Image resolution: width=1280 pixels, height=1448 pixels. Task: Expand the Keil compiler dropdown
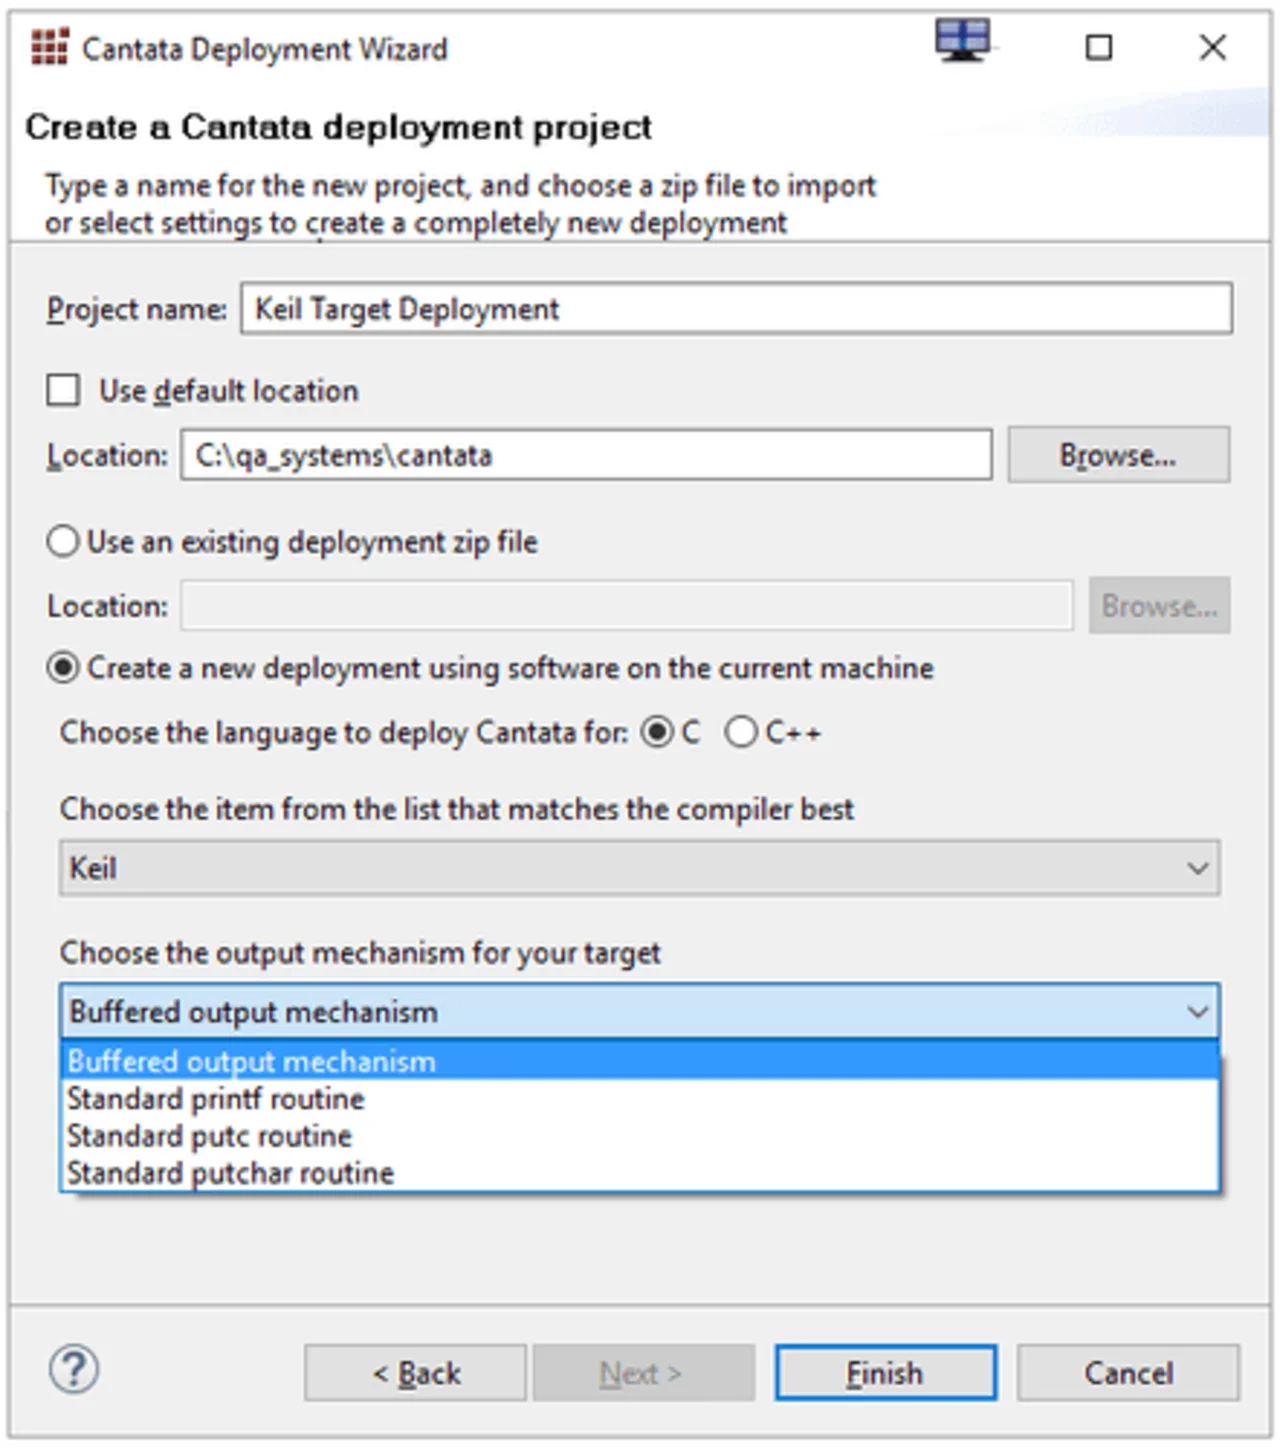point(640,868)
